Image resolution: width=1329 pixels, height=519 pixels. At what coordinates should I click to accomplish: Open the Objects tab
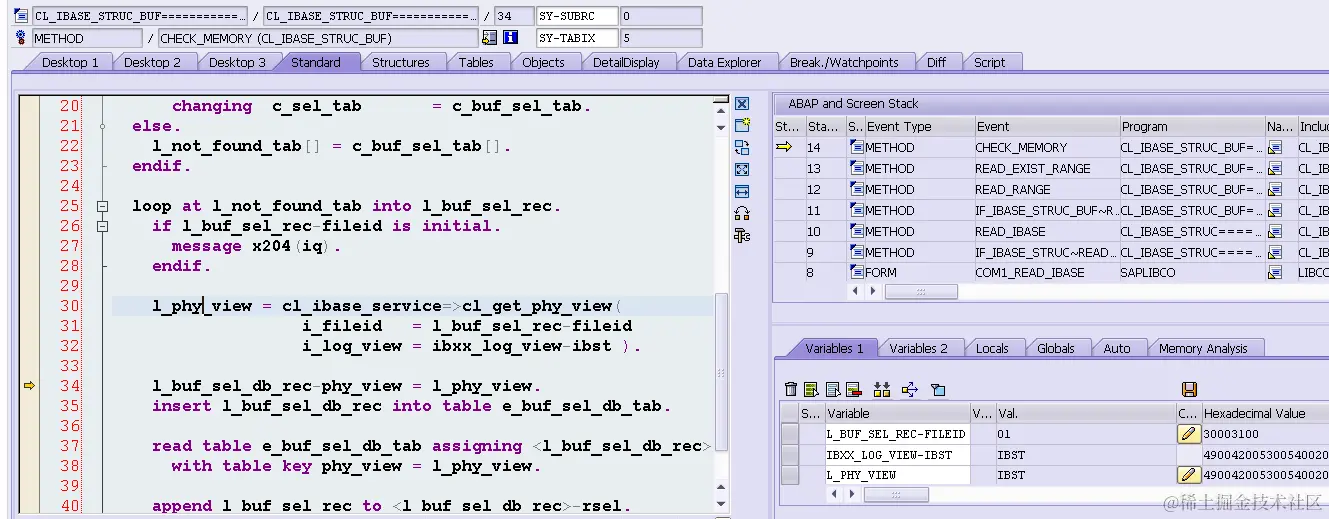[543, 62]
